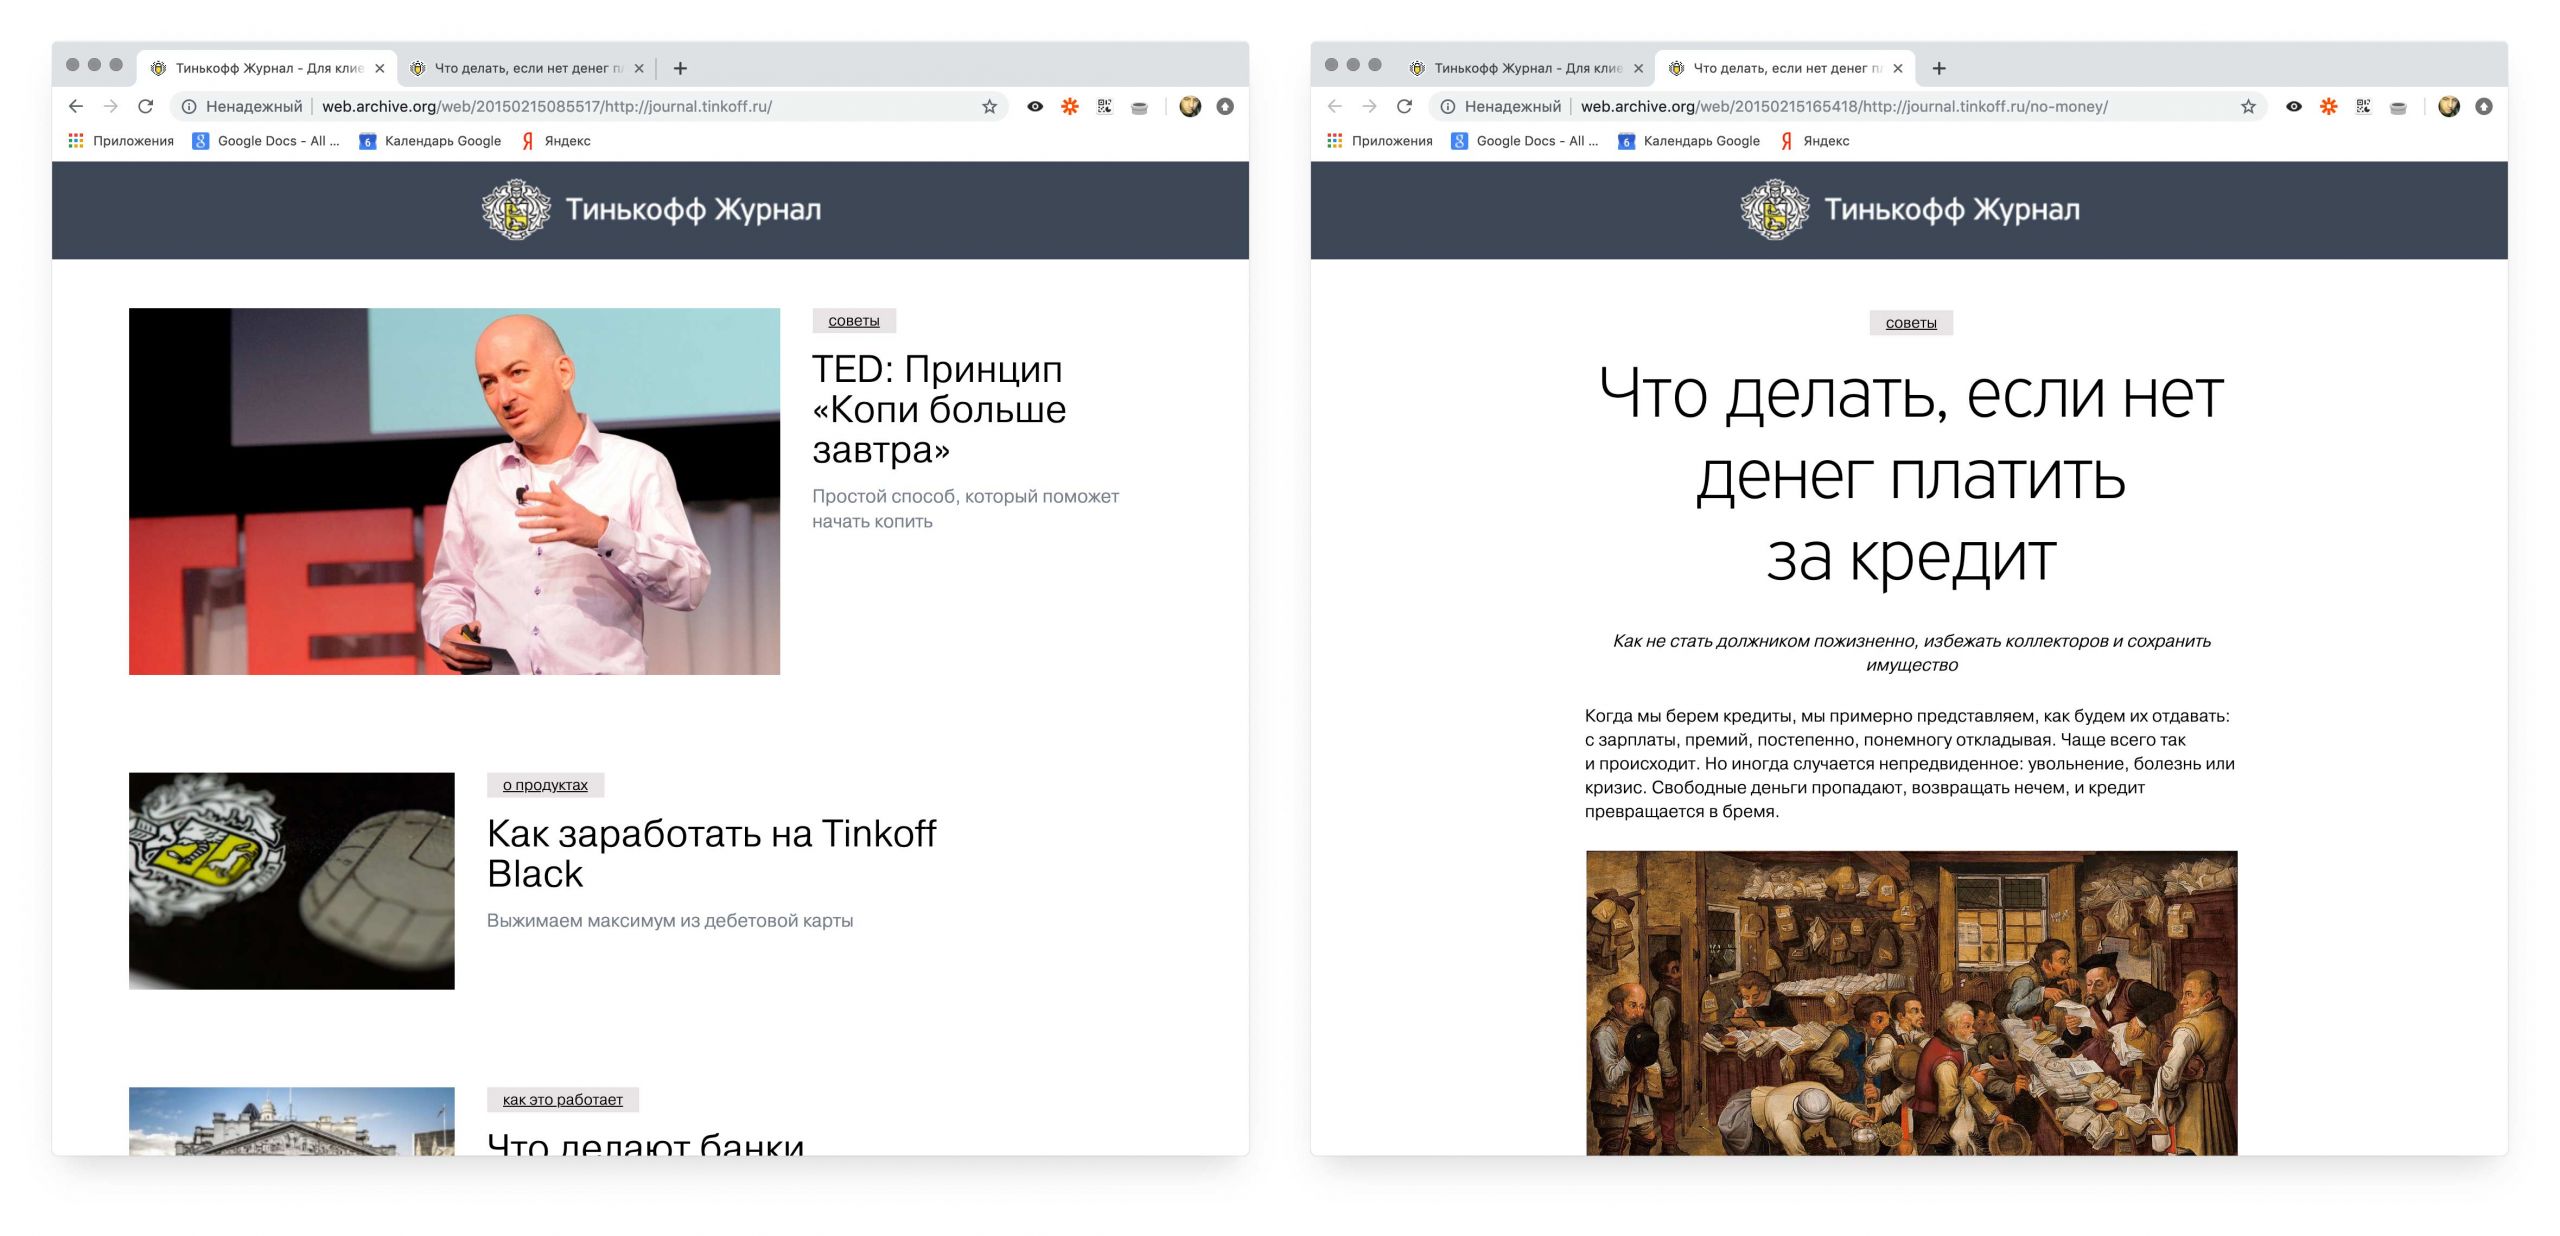Click Тинькофф Журнал logo in left window
Screen dimensions: 2560x1236
[x=651, y=209]
